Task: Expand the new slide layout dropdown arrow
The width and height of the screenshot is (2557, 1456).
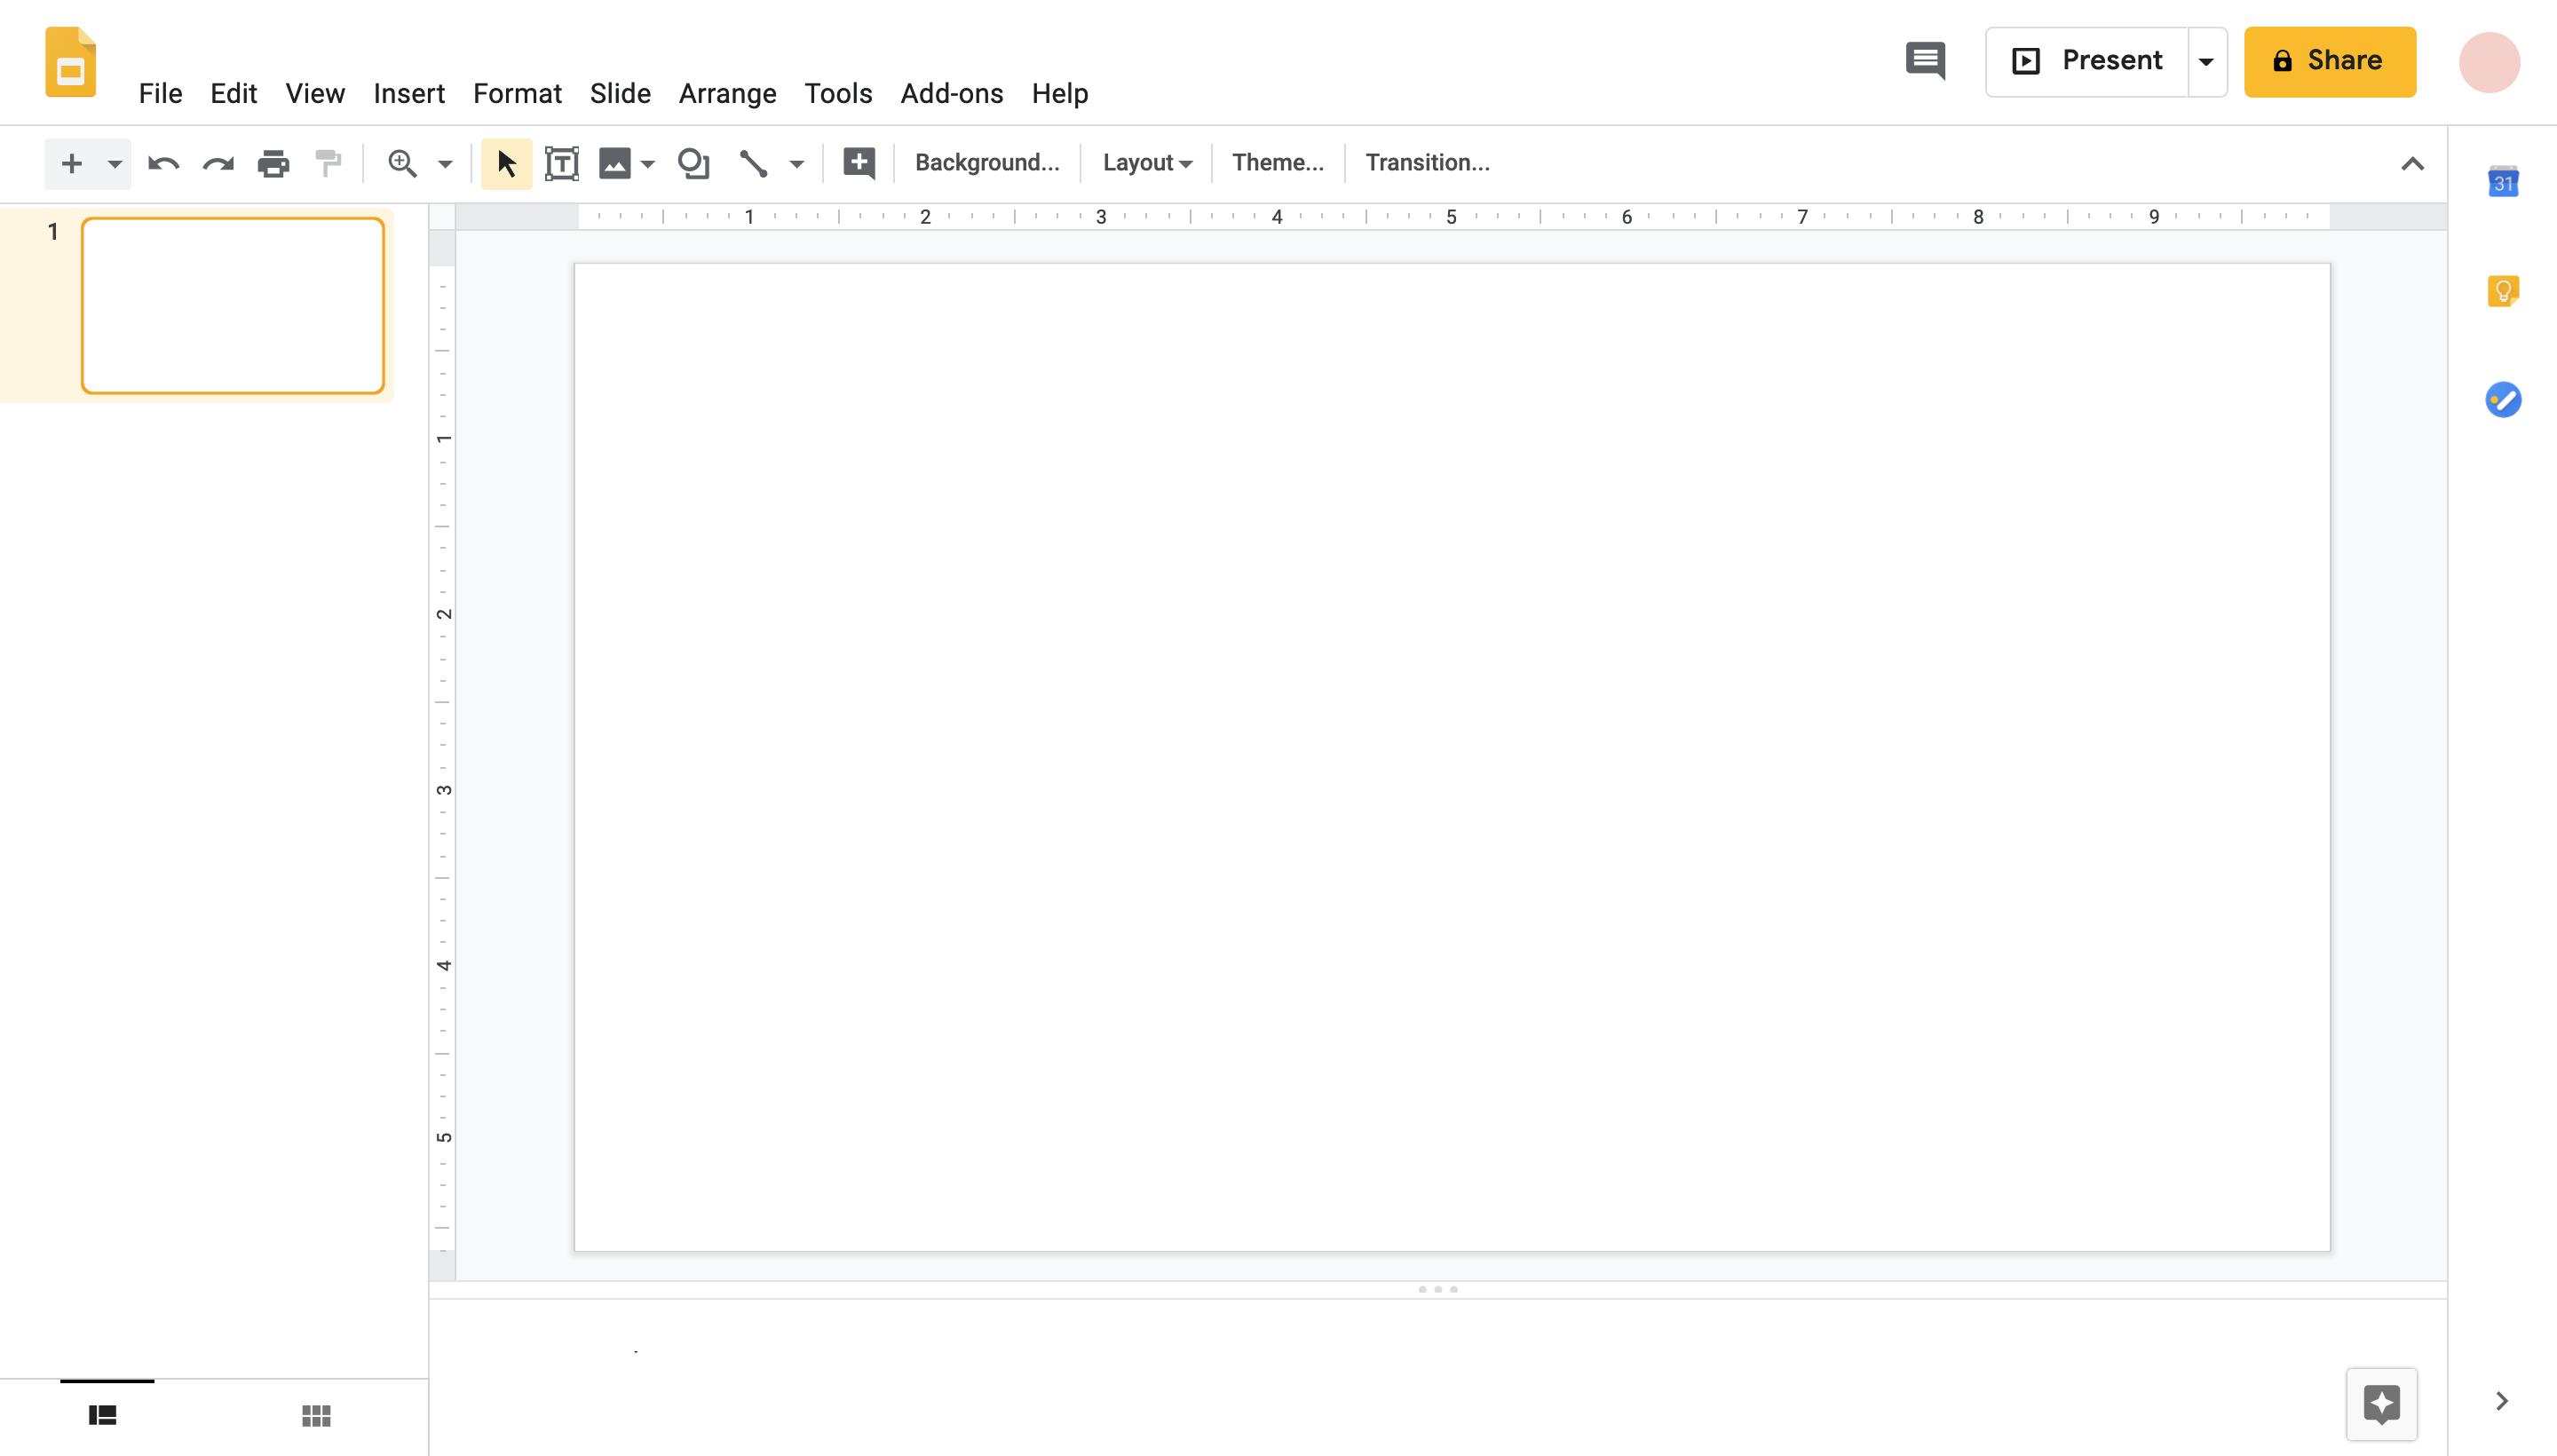Action: click(x=115, y=163)
